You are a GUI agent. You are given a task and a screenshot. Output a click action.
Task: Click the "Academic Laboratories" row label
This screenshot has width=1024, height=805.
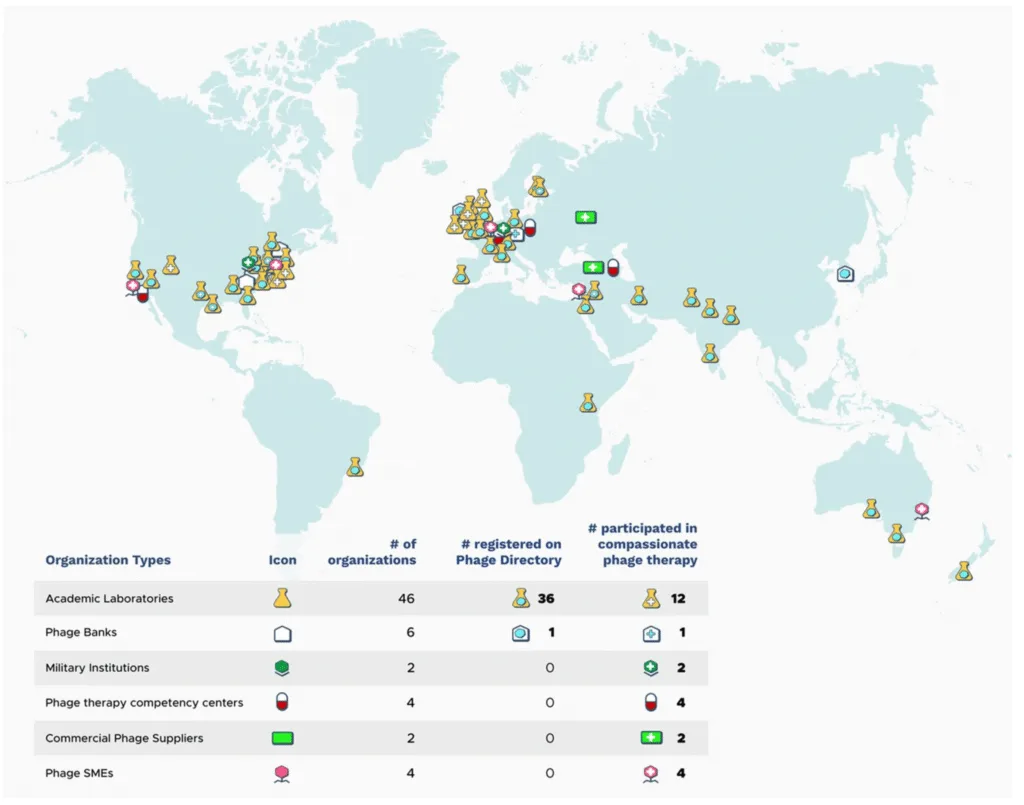click(109, 599)
